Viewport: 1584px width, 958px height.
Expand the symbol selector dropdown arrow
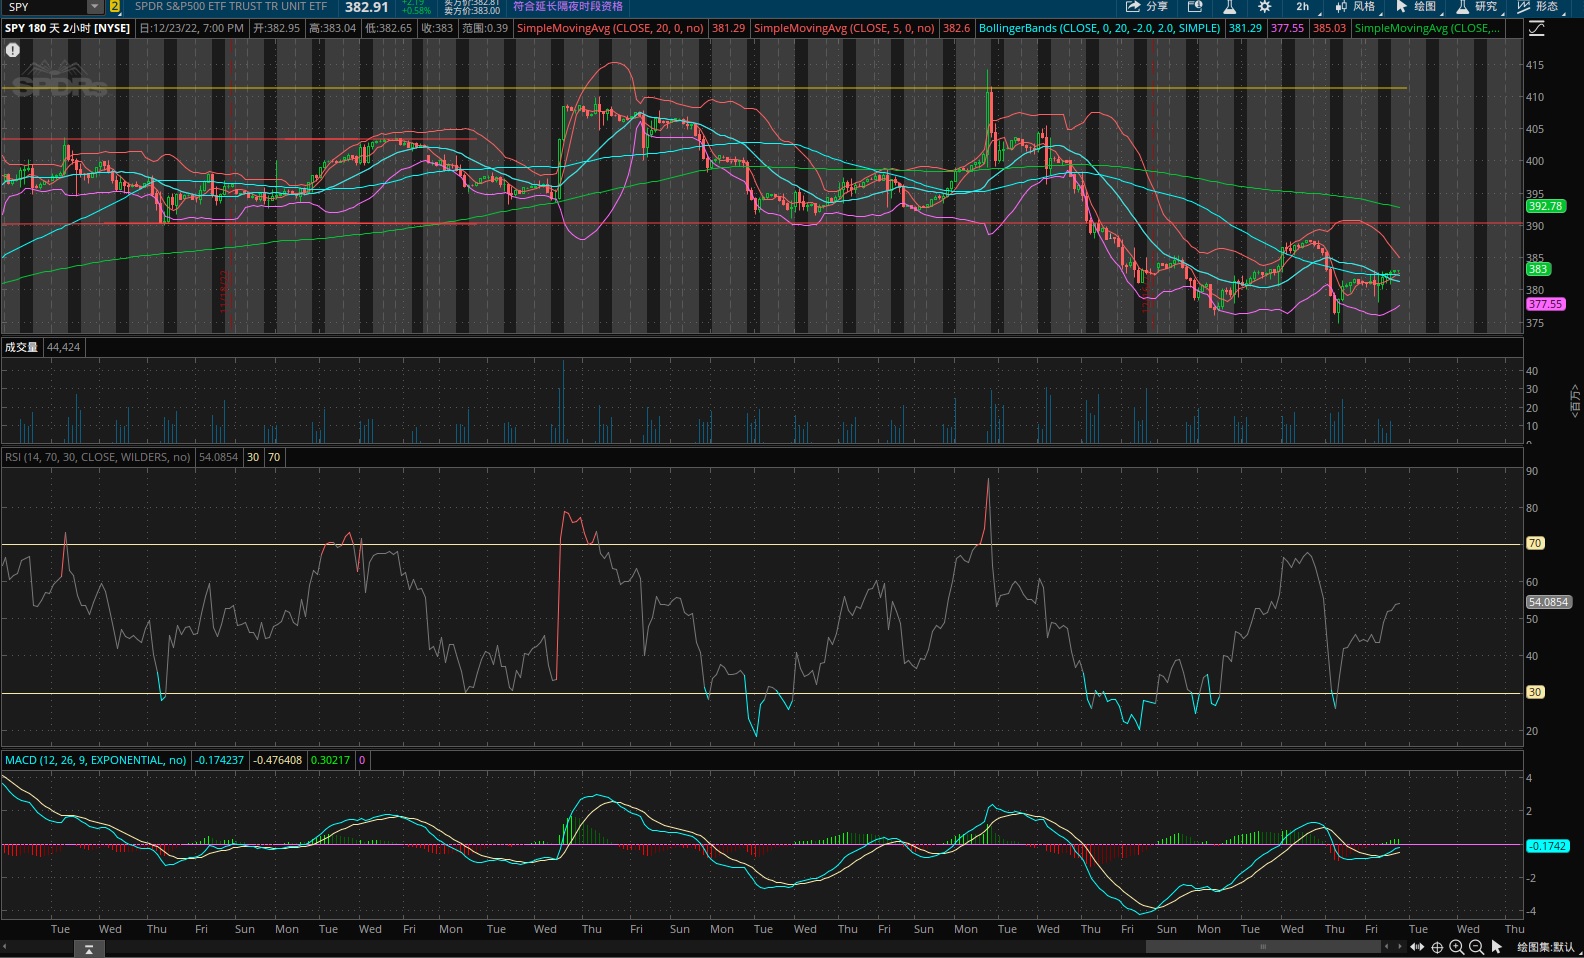pyautogui.click(x=95, y=7)
